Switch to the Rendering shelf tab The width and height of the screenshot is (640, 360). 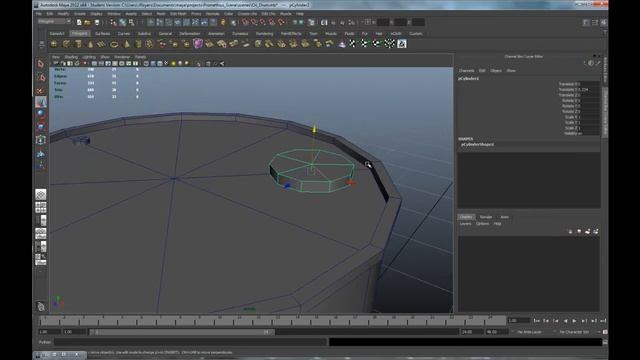(x=264, y=33)
